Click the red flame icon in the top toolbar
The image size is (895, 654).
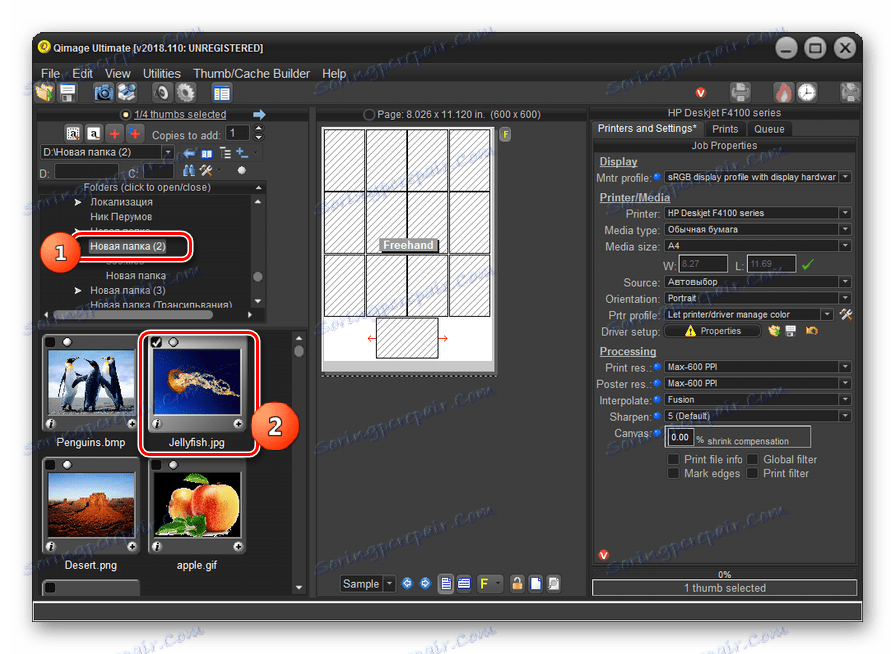783,92
